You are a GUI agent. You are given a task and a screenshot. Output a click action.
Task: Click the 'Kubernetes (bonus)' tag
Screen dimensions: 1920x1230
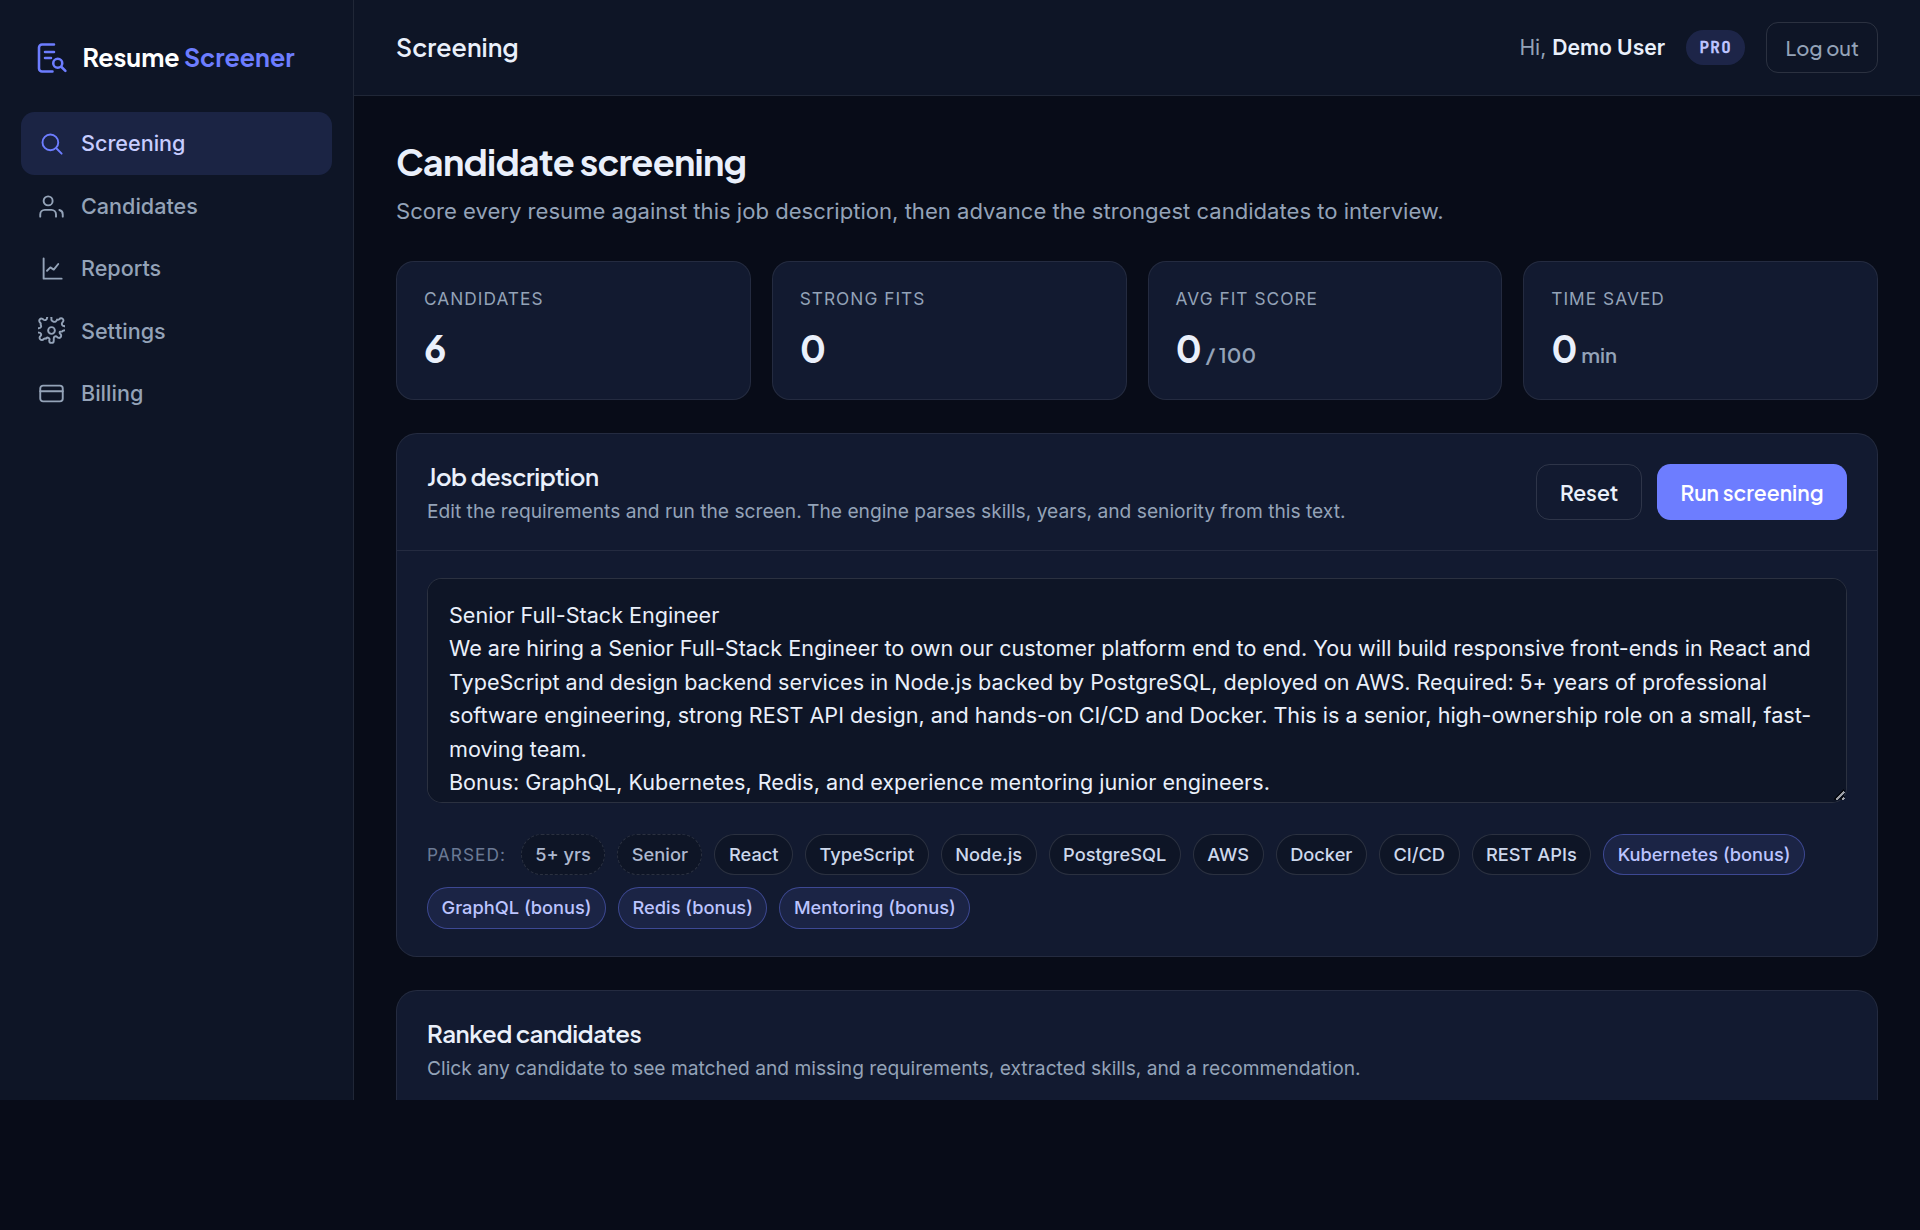[1703, 855]
